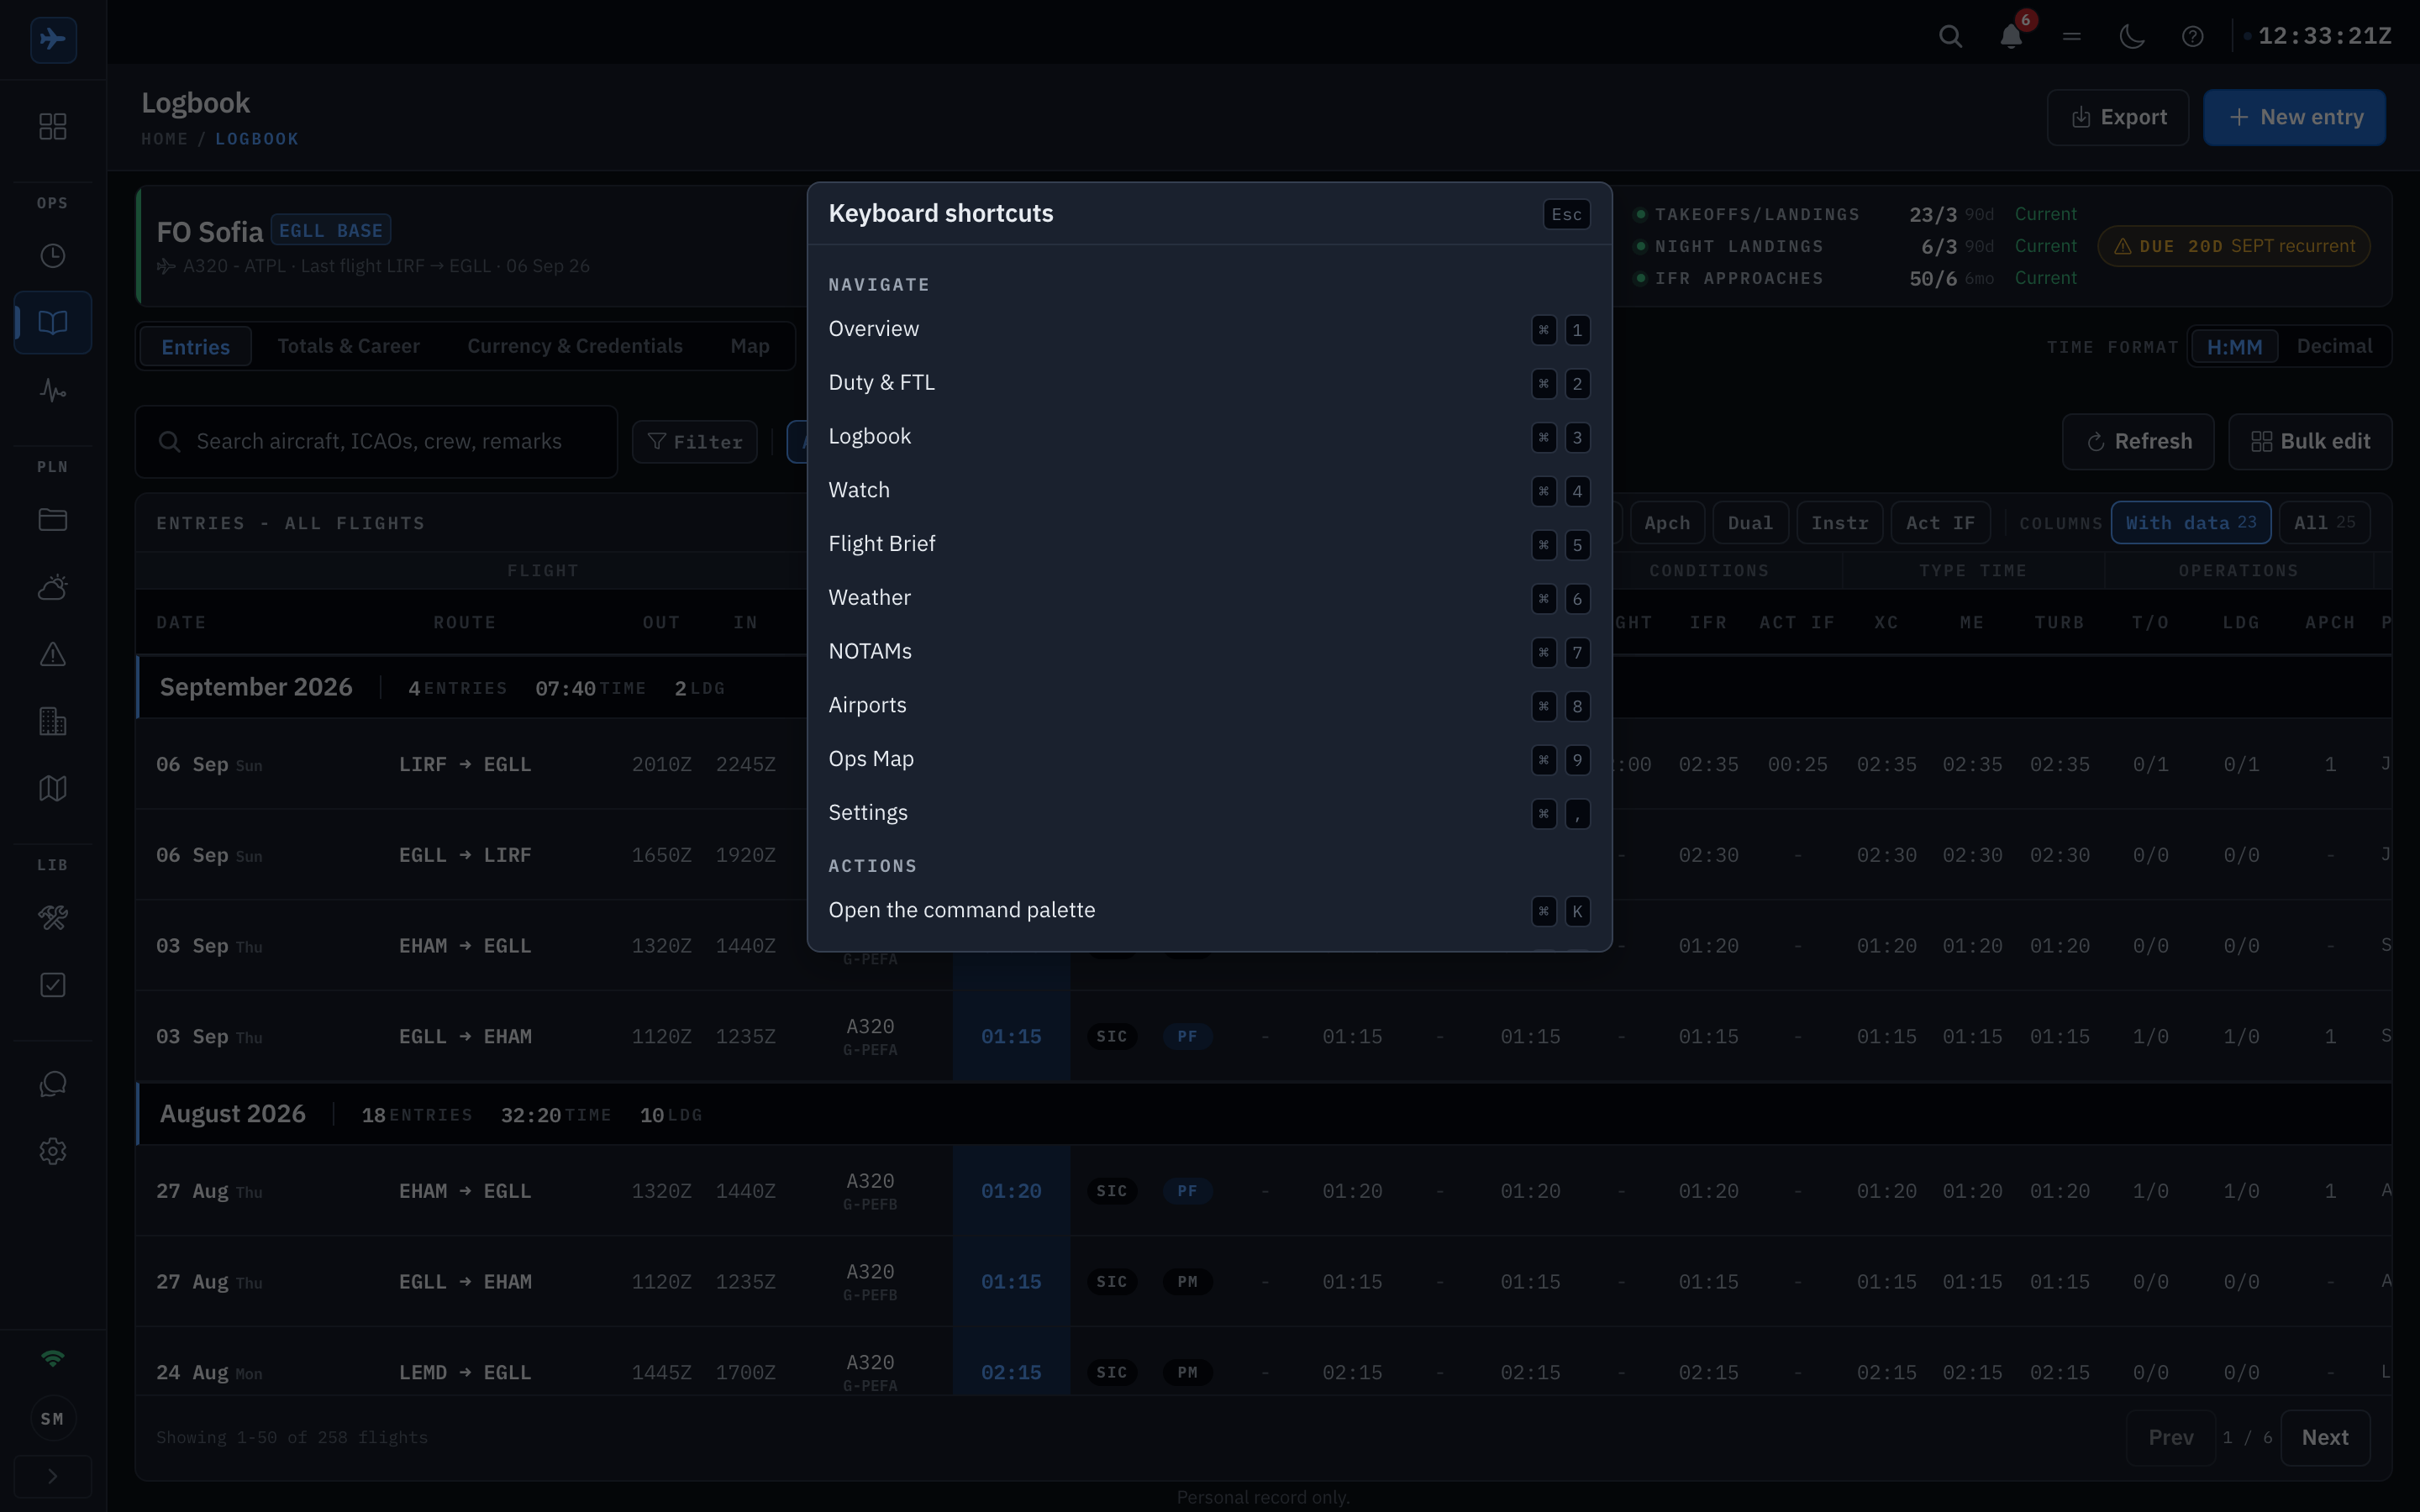Click DUE 20D SEPT recurrent warning badge

pos(2233,246)
